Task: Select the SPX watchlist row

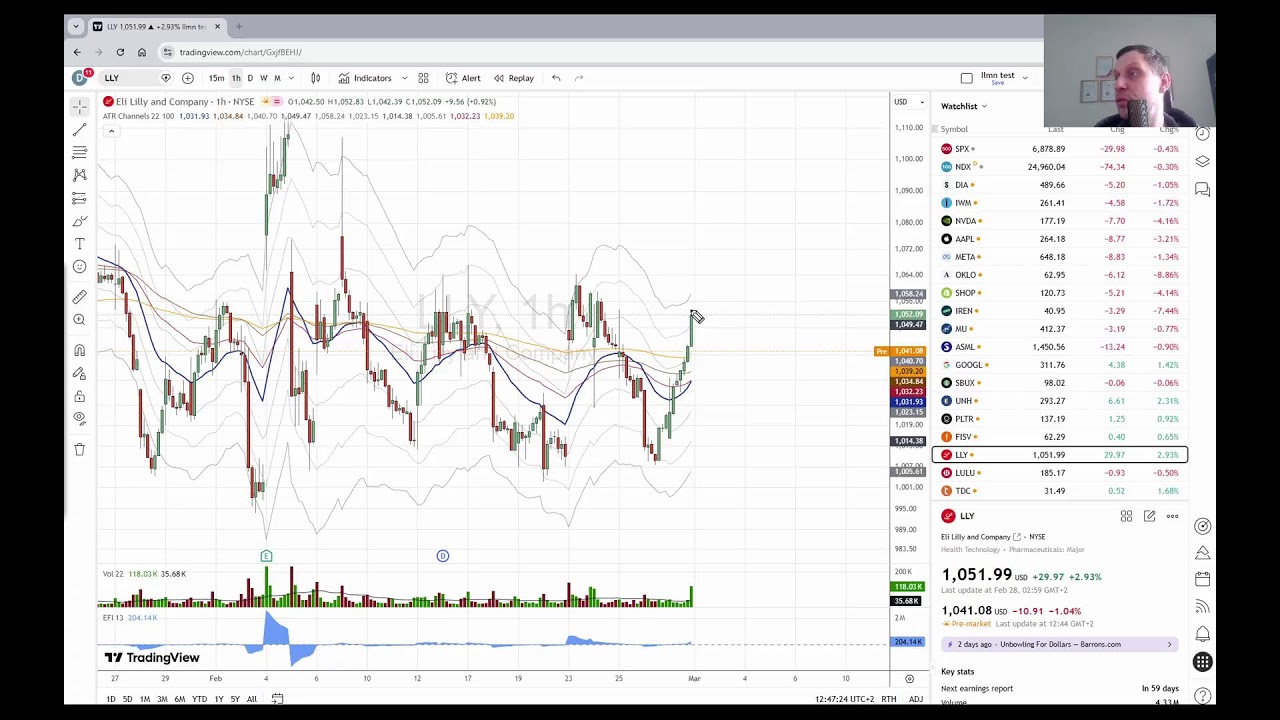Action: (1060, 149)
